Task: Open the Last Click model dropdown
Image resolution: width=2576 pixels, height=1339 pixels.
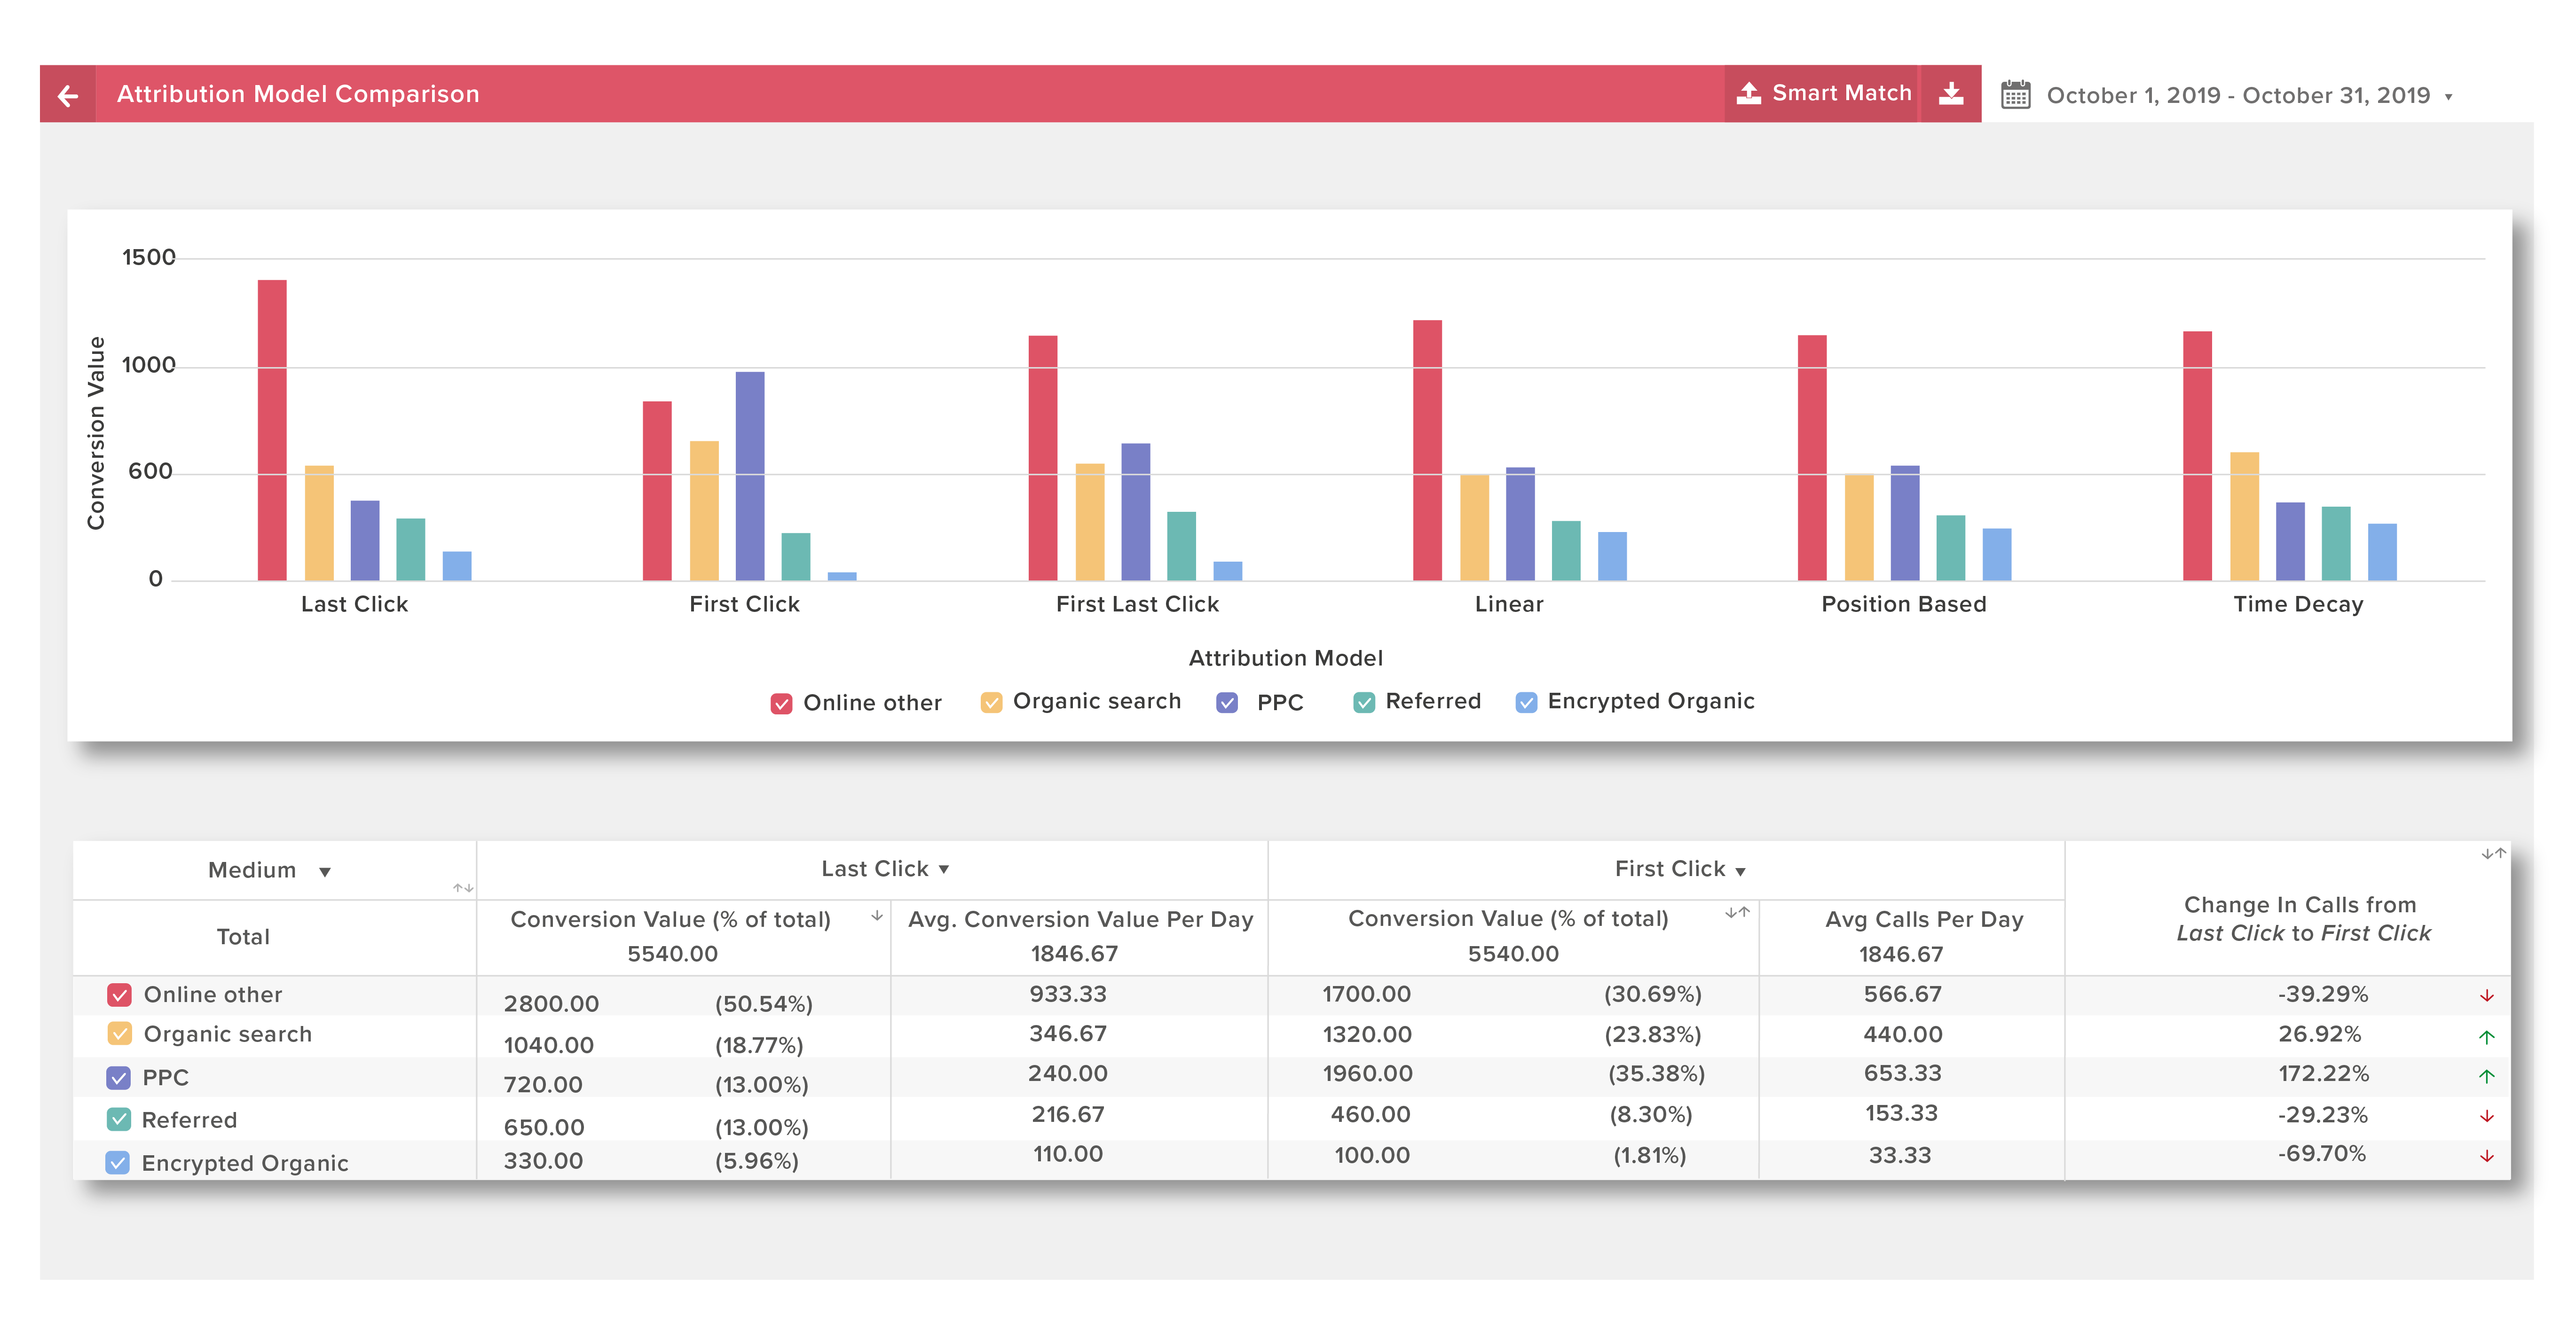Action: pos(943,869)
